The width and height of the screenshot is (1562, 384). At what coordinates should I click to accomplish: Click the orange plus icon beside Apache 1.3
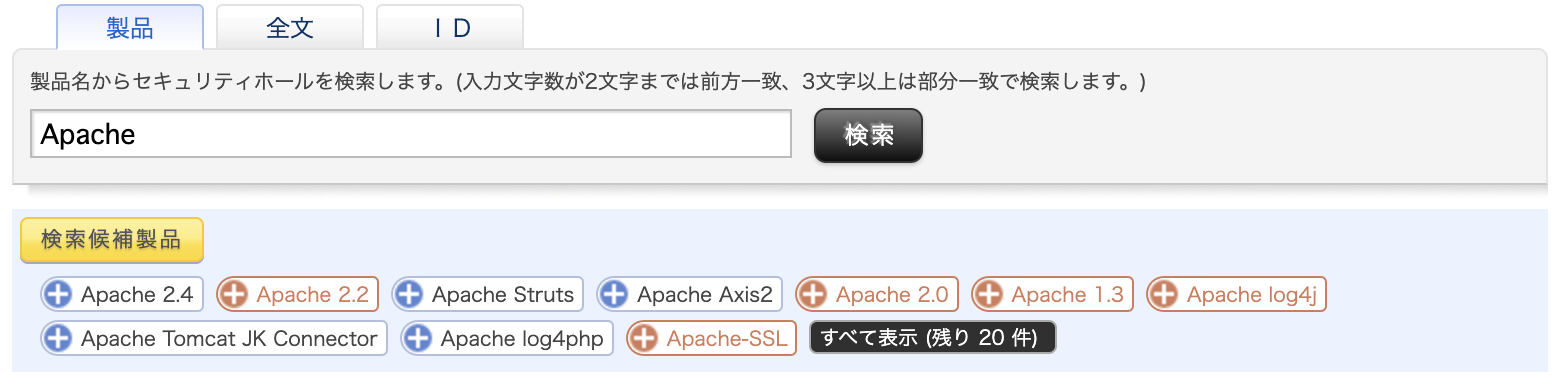(989, 295)
